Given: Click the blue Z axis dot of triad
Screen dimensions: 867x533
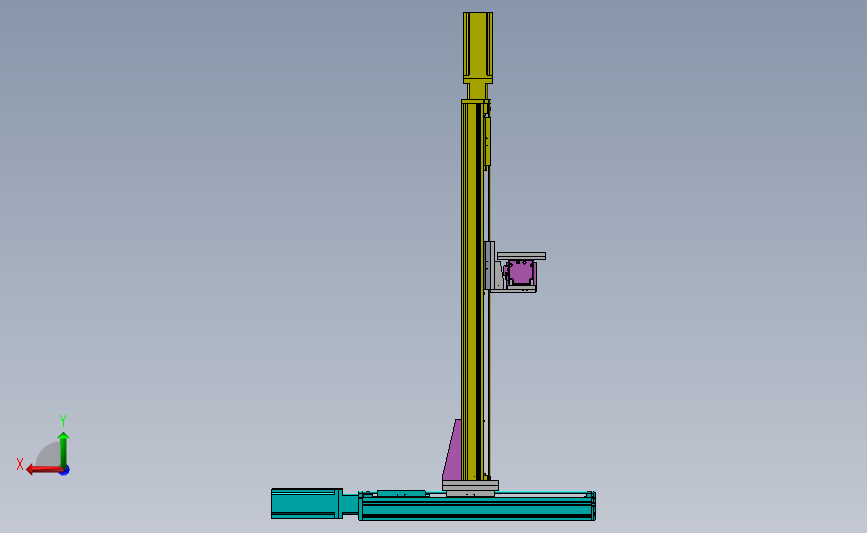Looking at the screenshot, I should (65, 471).
